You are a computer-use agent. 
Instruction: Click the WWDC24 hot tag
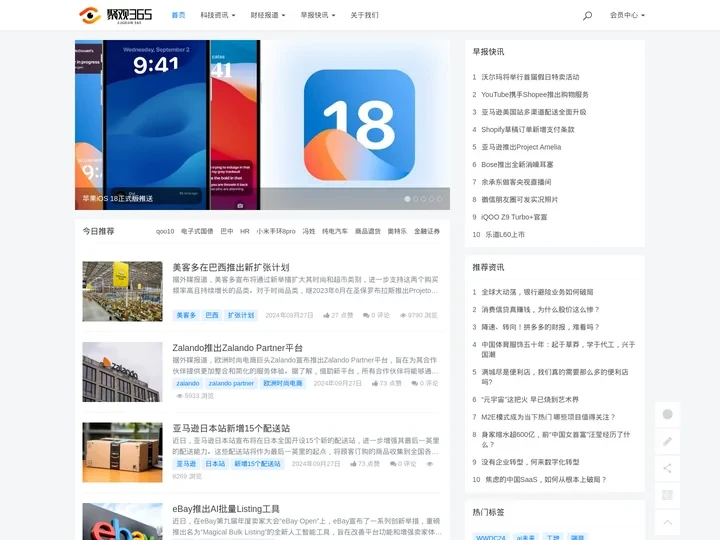click(491, 537)
